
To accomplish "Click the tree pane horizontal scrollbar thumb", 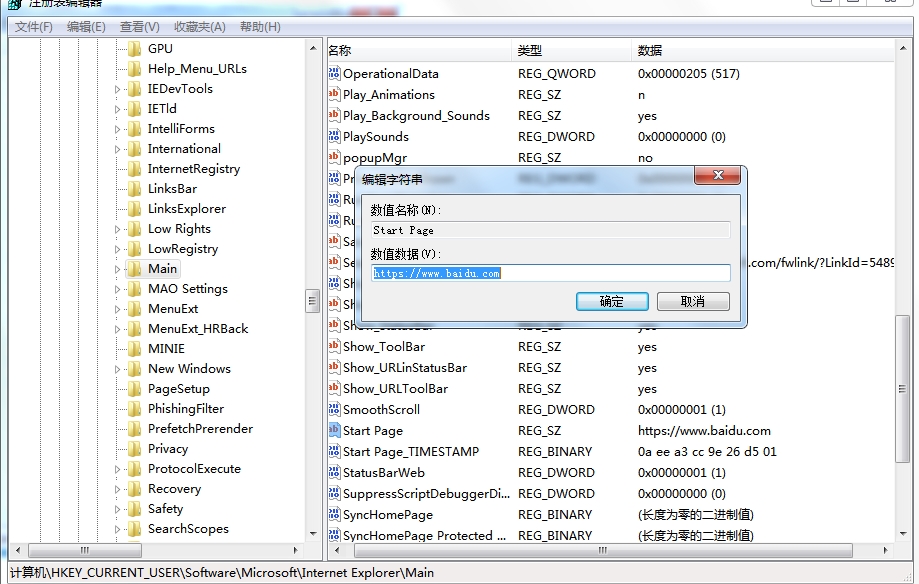I will pos(85,551).
